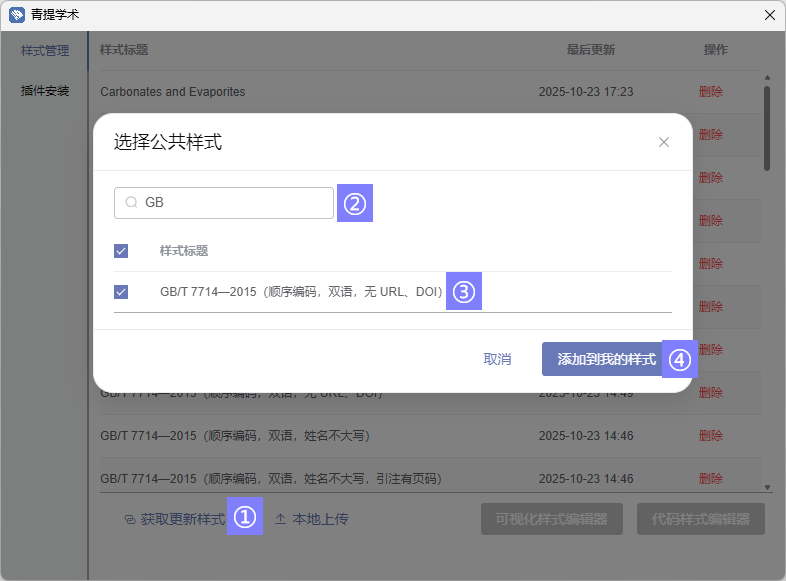Click 取消 to dismiss the dialog
786x581 pixels.
pyautogui.click(x=497, y=360)
